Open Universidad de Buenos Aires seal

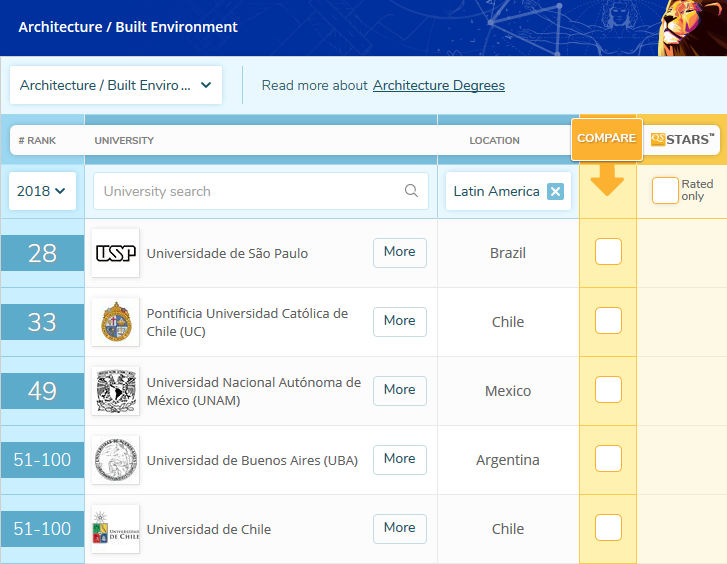click(x=115, y=460)
